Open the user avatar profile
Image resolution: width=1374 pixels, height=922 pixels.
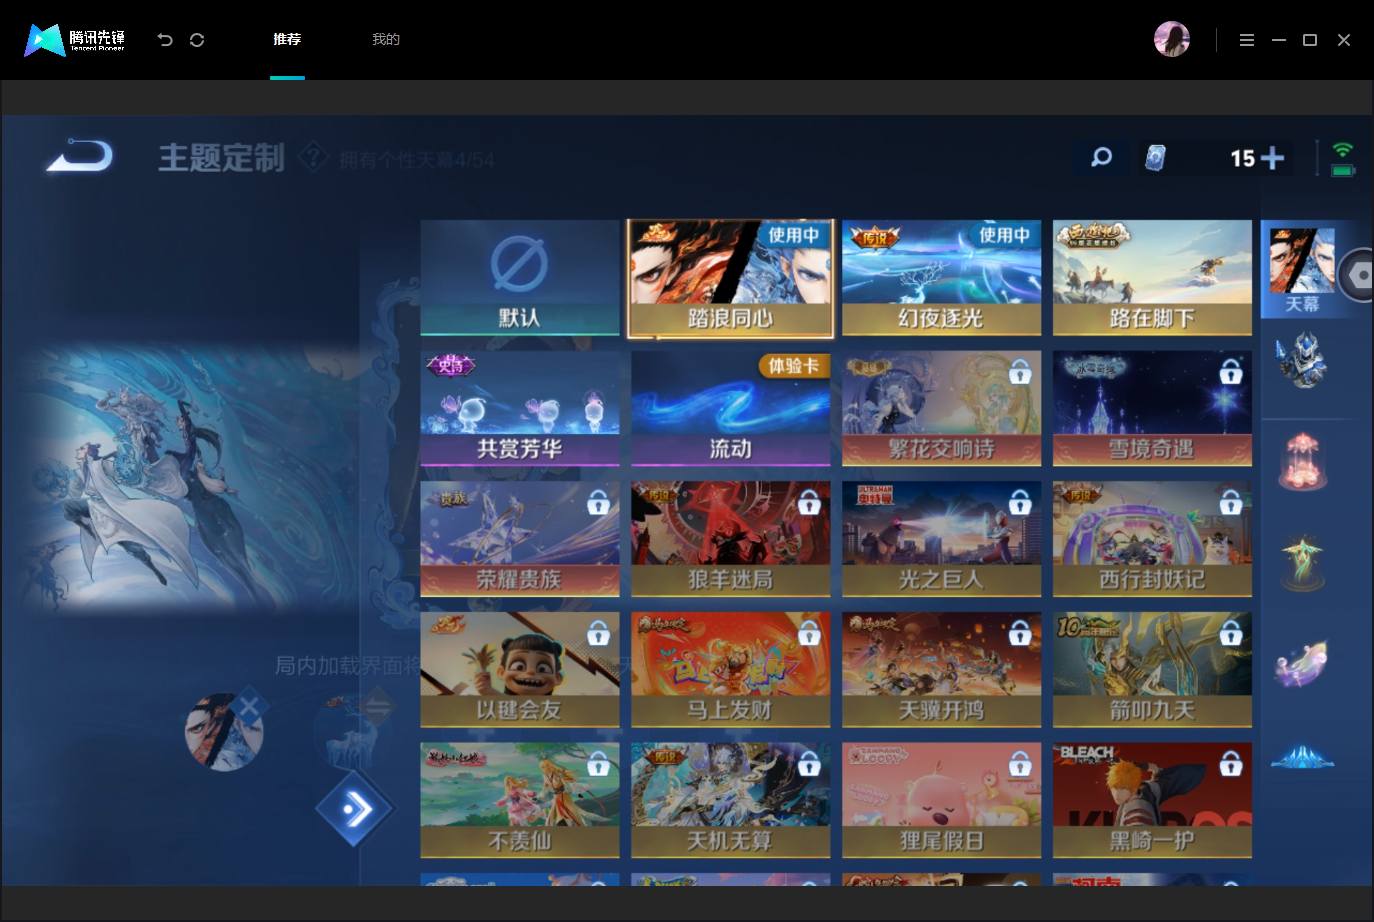[1172, 39]
